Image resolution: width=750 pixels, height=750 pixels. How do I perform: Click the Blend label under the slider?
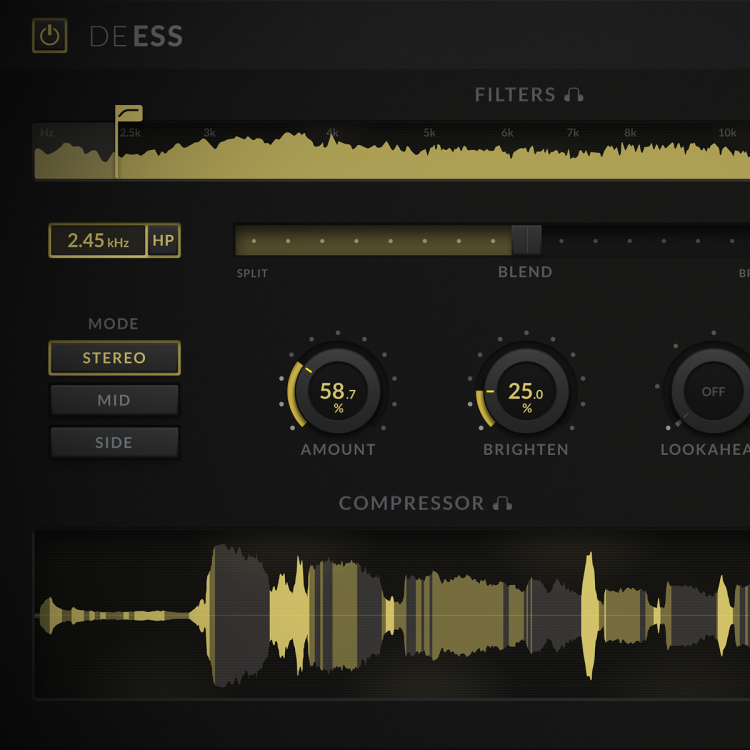coord(525,272)
